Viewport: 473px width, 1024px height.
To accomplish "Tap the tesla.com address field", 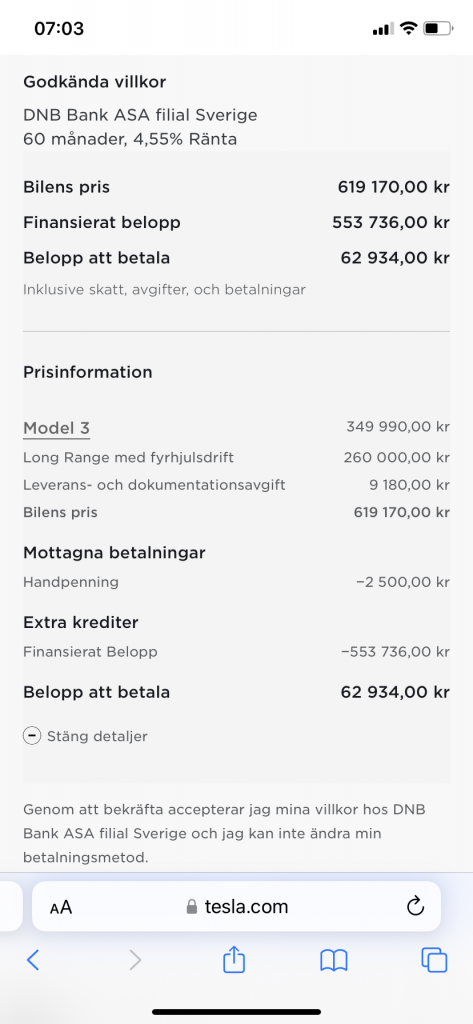I will 236,906.
